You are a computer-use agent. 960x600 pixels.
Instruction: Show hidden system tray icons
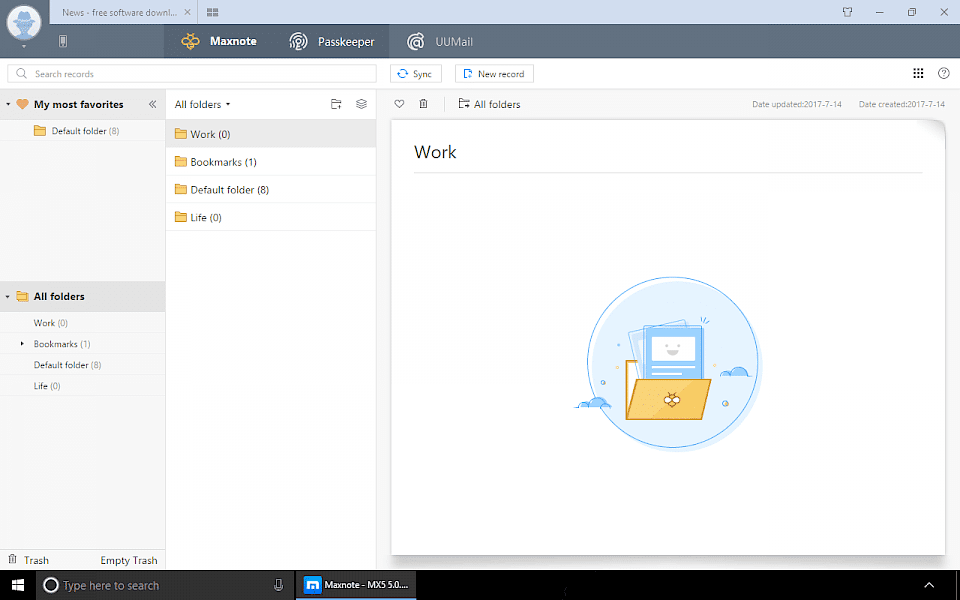pos(929,585)
